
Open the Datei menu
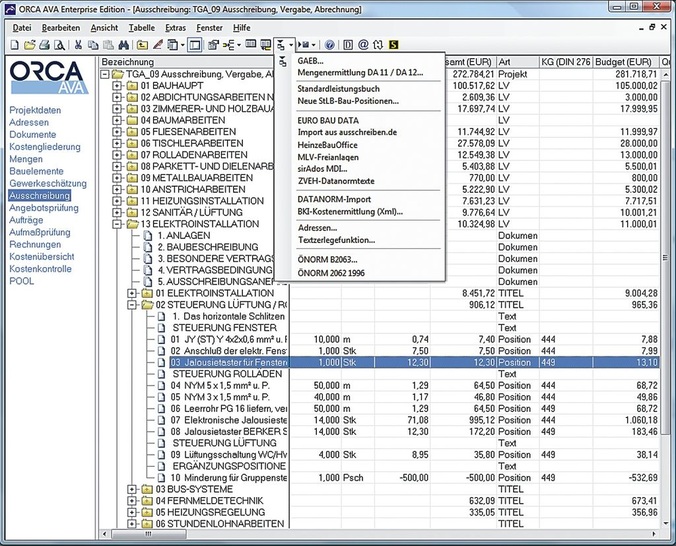click(22, 28)
